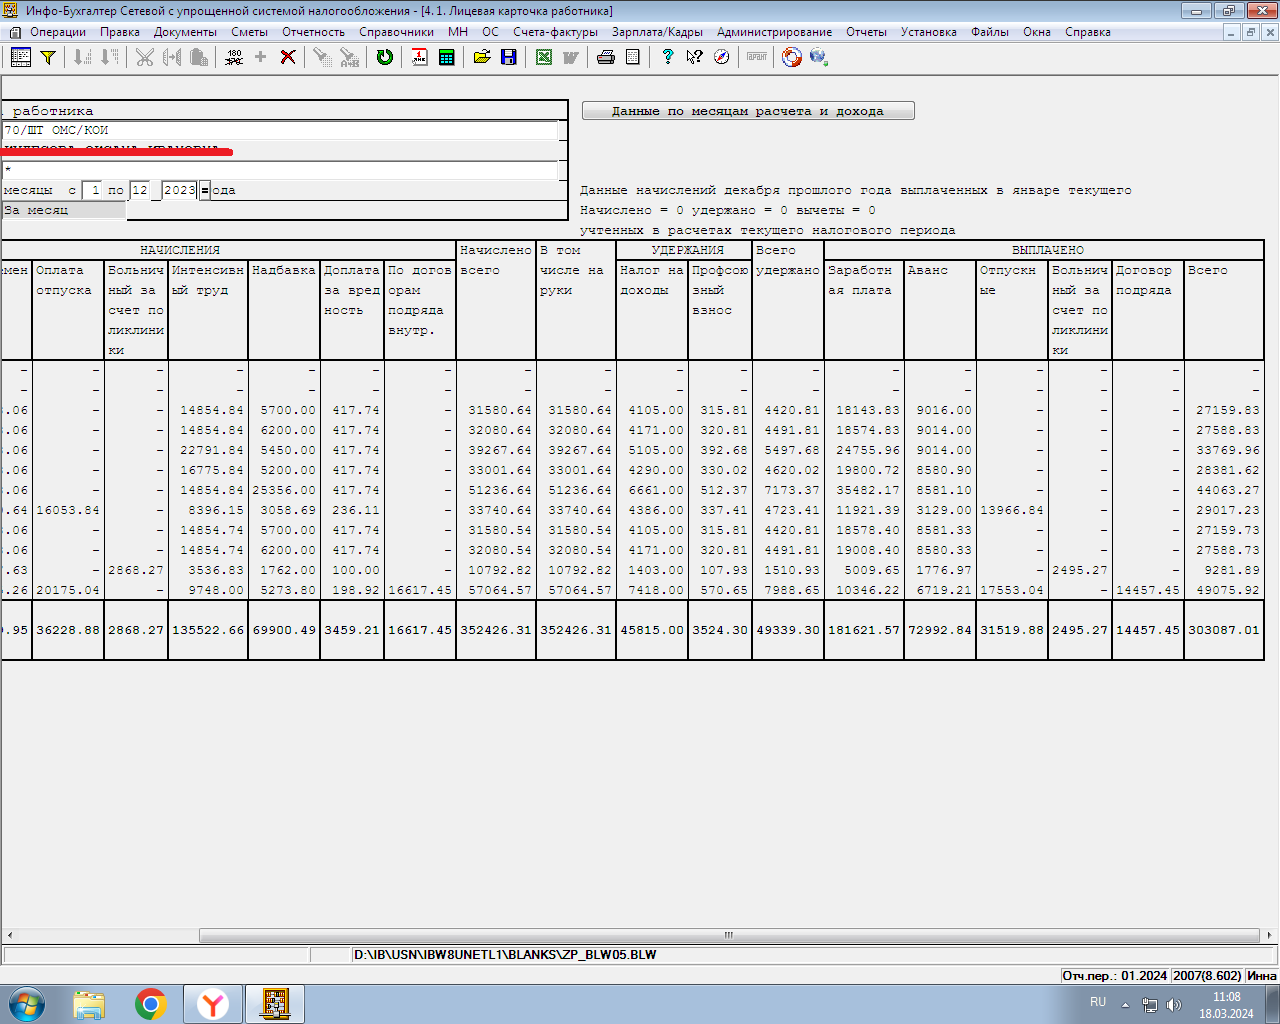Click the Garant toolbar button
This screenshot has height=1024, width=1280.
(757, 57)
